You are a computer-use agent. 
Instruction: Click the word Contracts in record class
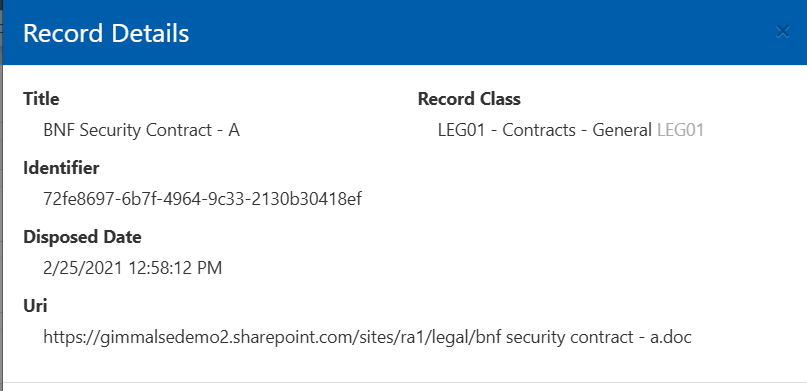(x=539, y=130)
